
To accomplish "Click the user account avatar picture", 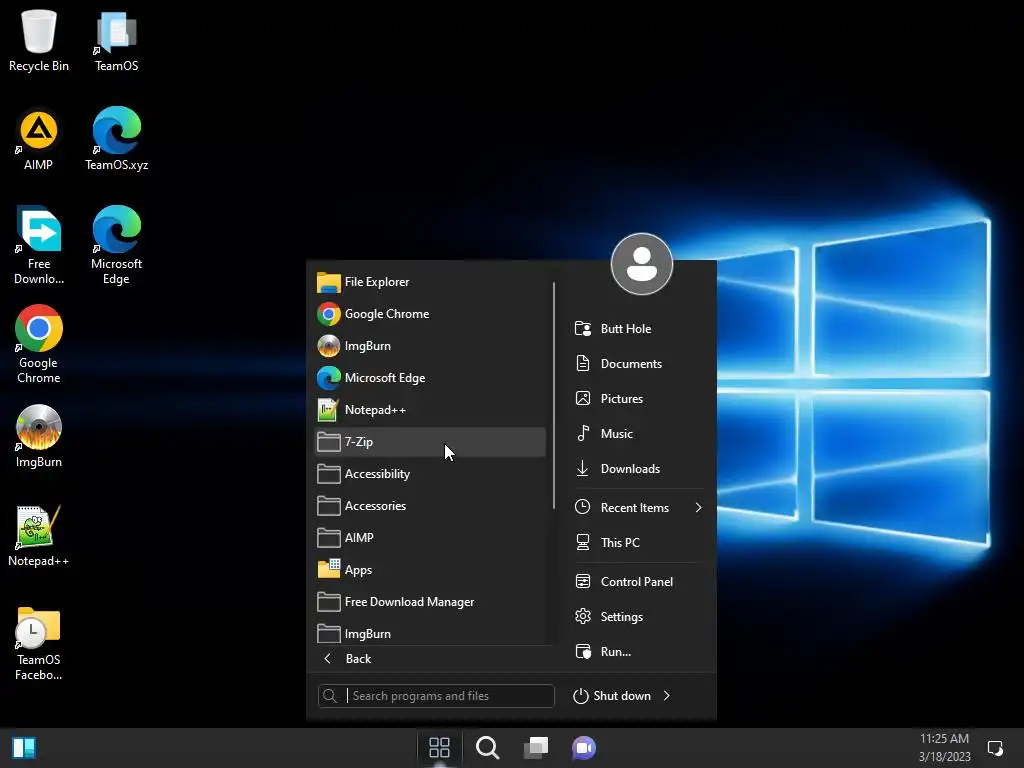I will click(641, 264).
